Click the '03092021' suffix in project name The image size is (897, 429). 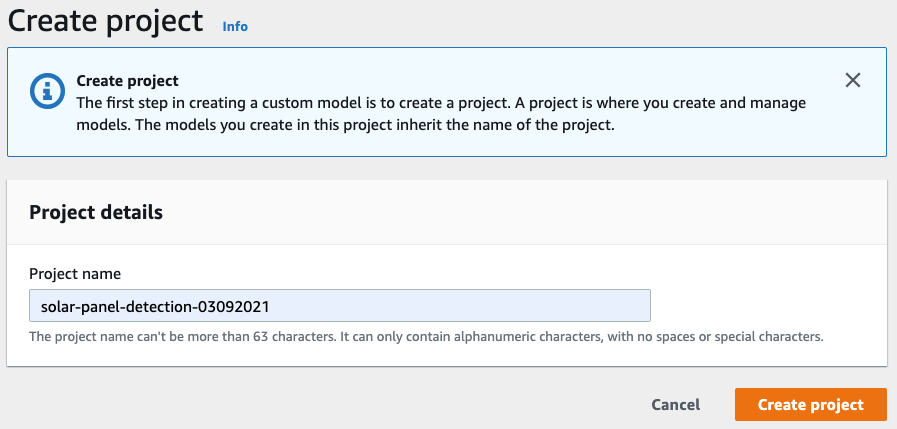238,305
